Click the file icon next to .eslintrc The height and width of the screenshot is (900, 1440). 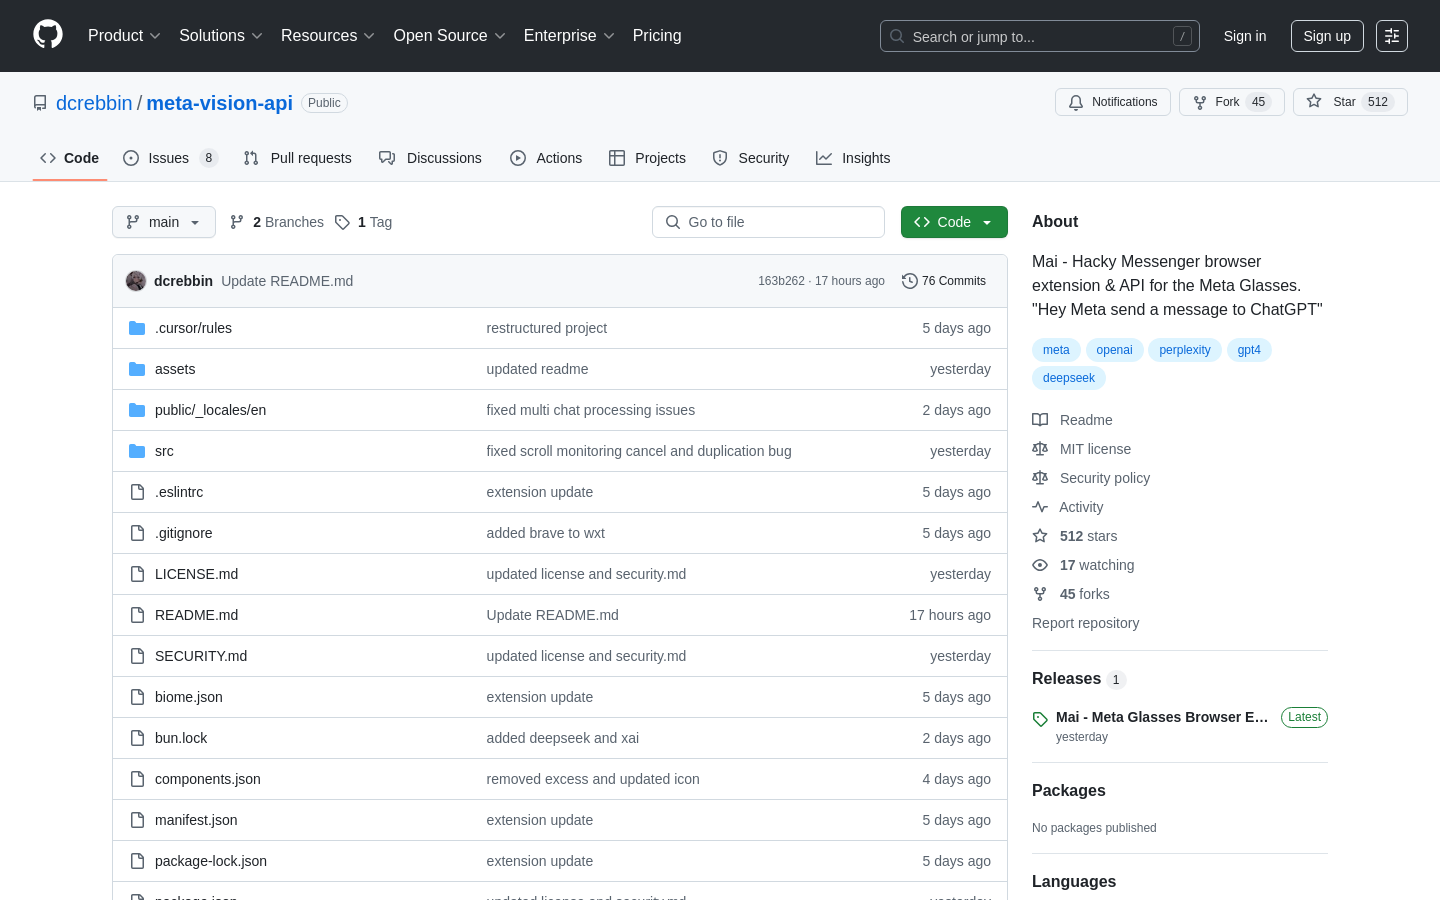point(137,492)
